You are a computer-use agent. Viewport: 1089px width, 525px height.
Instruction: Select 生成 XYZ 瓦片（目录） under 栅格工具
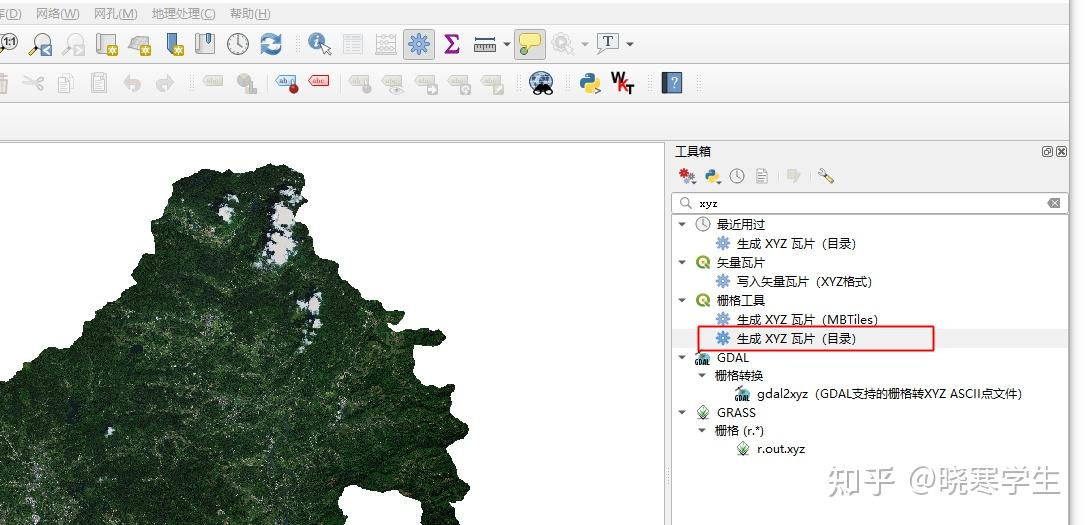pos(796,339)
